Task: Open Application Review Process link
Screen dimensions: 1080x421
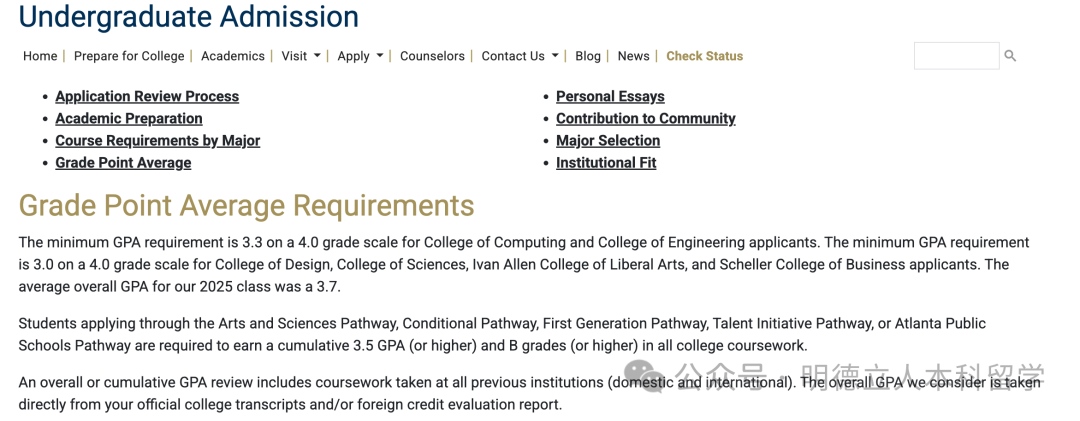Action: click(x=147, y=97)
